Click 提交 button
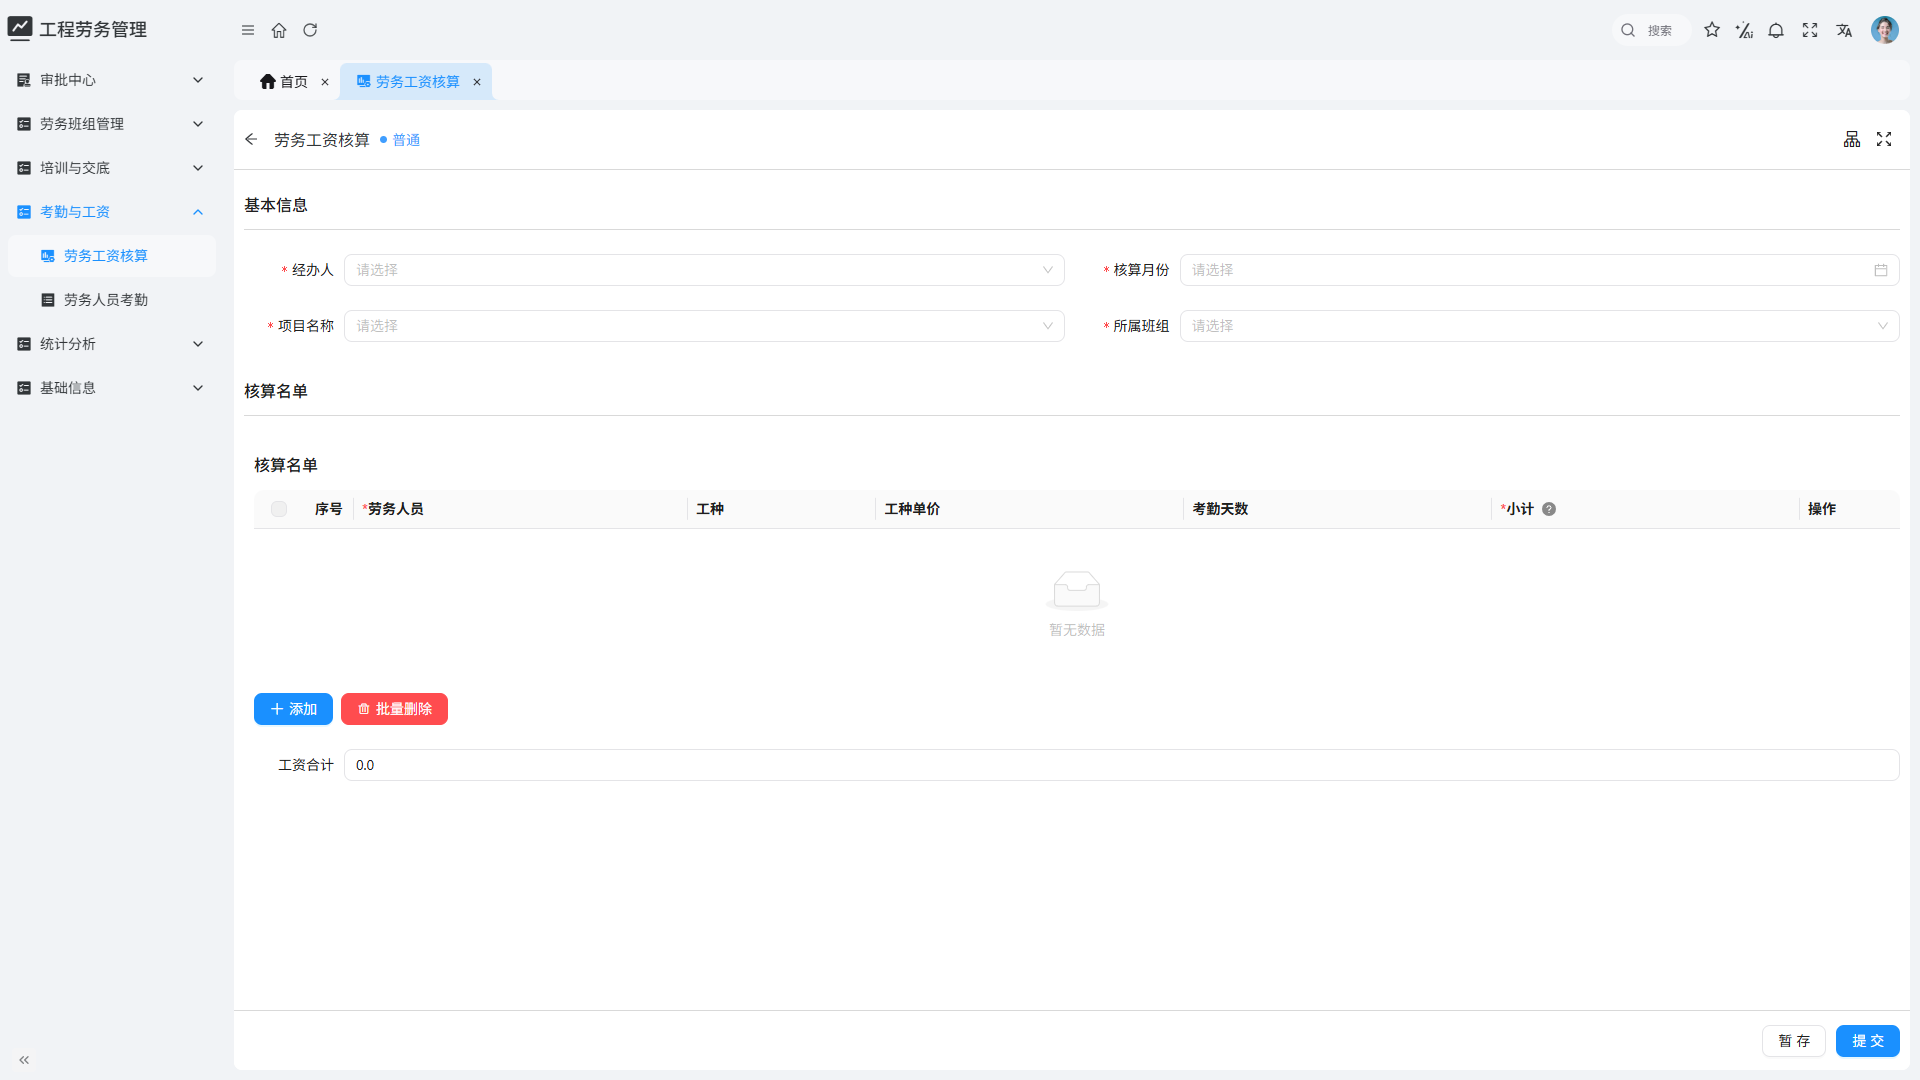The height and width of the screenshot is (1080, 1920). 1868,1041
